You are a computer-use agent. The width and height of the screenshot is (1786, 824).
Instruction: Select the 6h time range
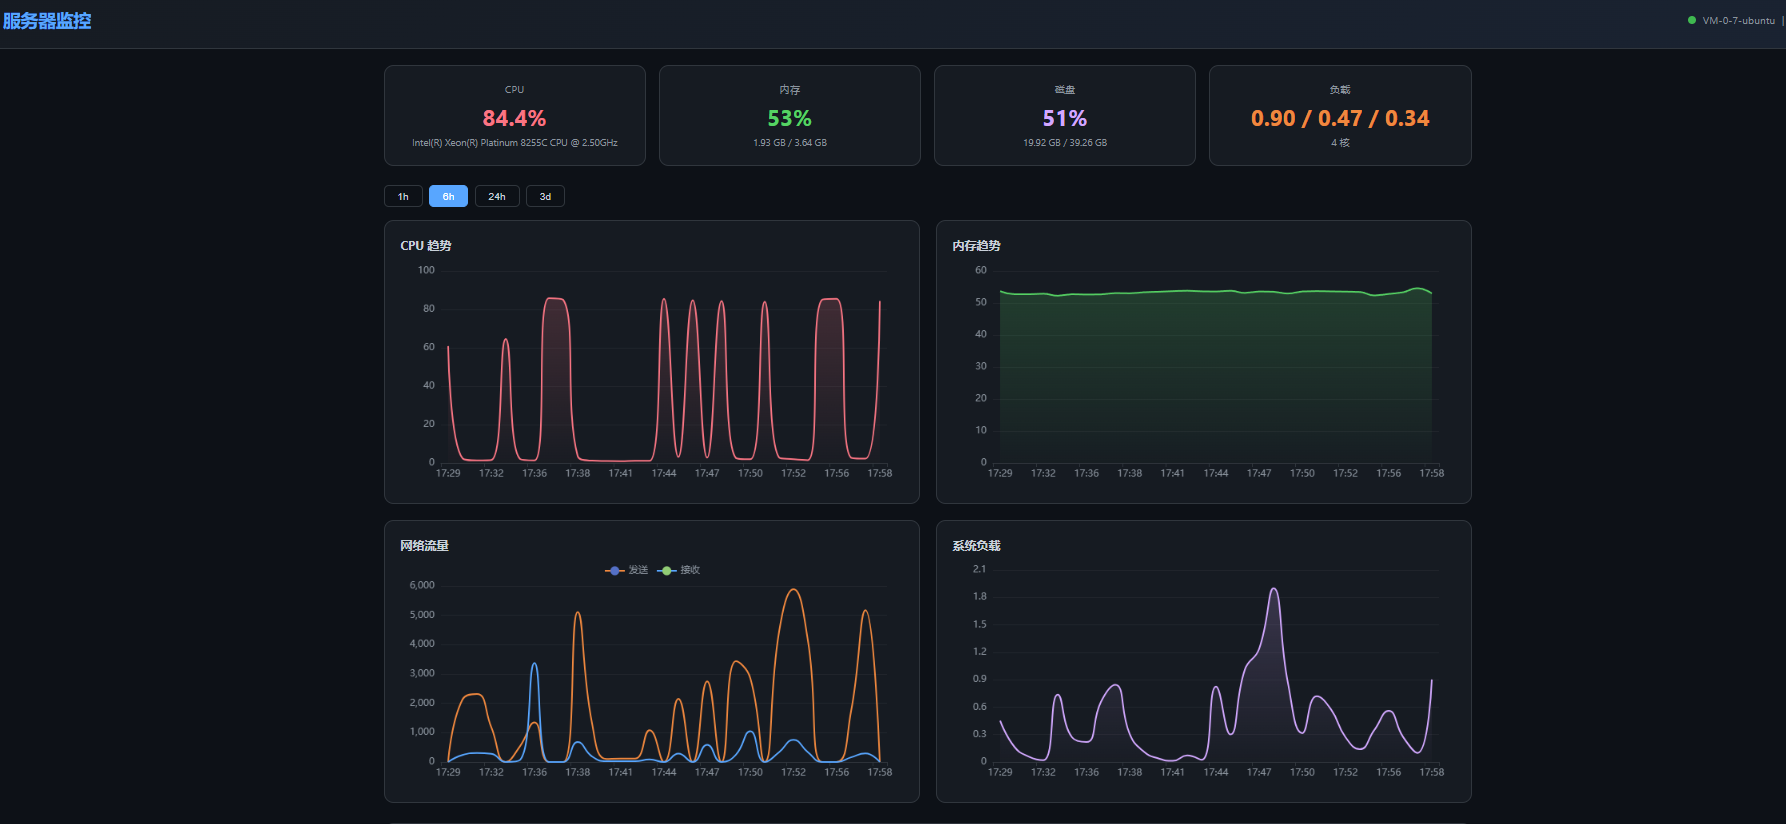pos(448,196)
